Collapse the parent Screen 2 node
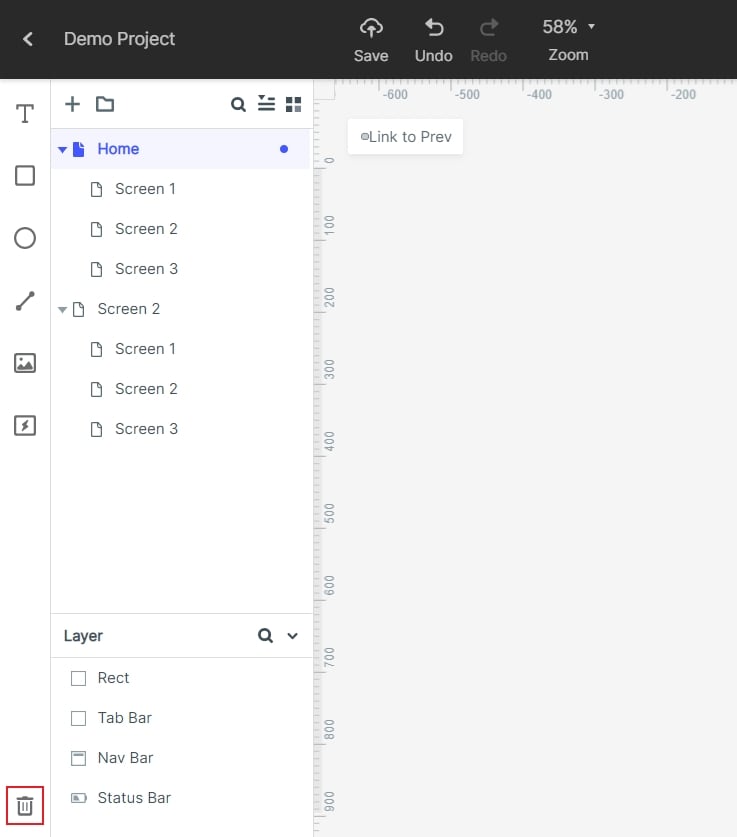 pyautogui.click(x=62, y=310)
